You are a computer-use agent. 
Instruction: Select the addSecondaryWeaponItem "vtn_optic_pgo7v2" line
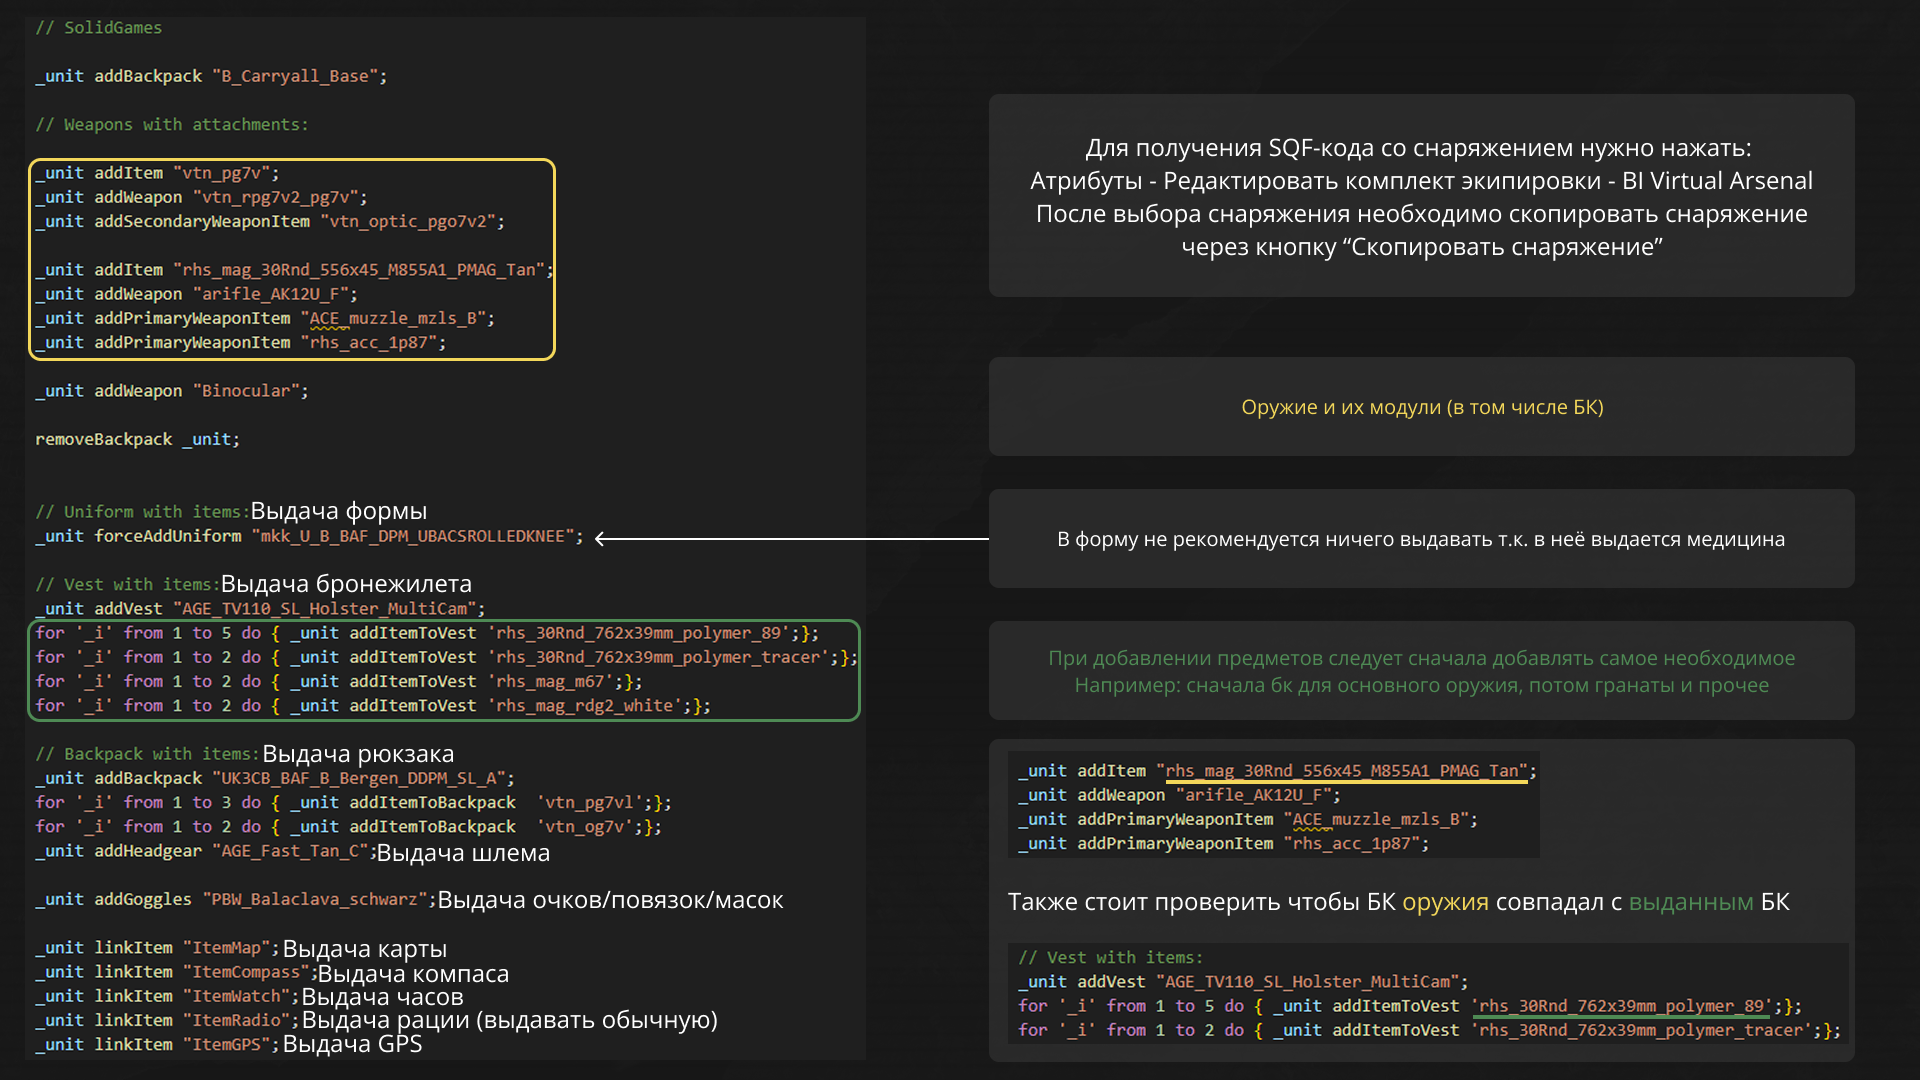[270, 221]
